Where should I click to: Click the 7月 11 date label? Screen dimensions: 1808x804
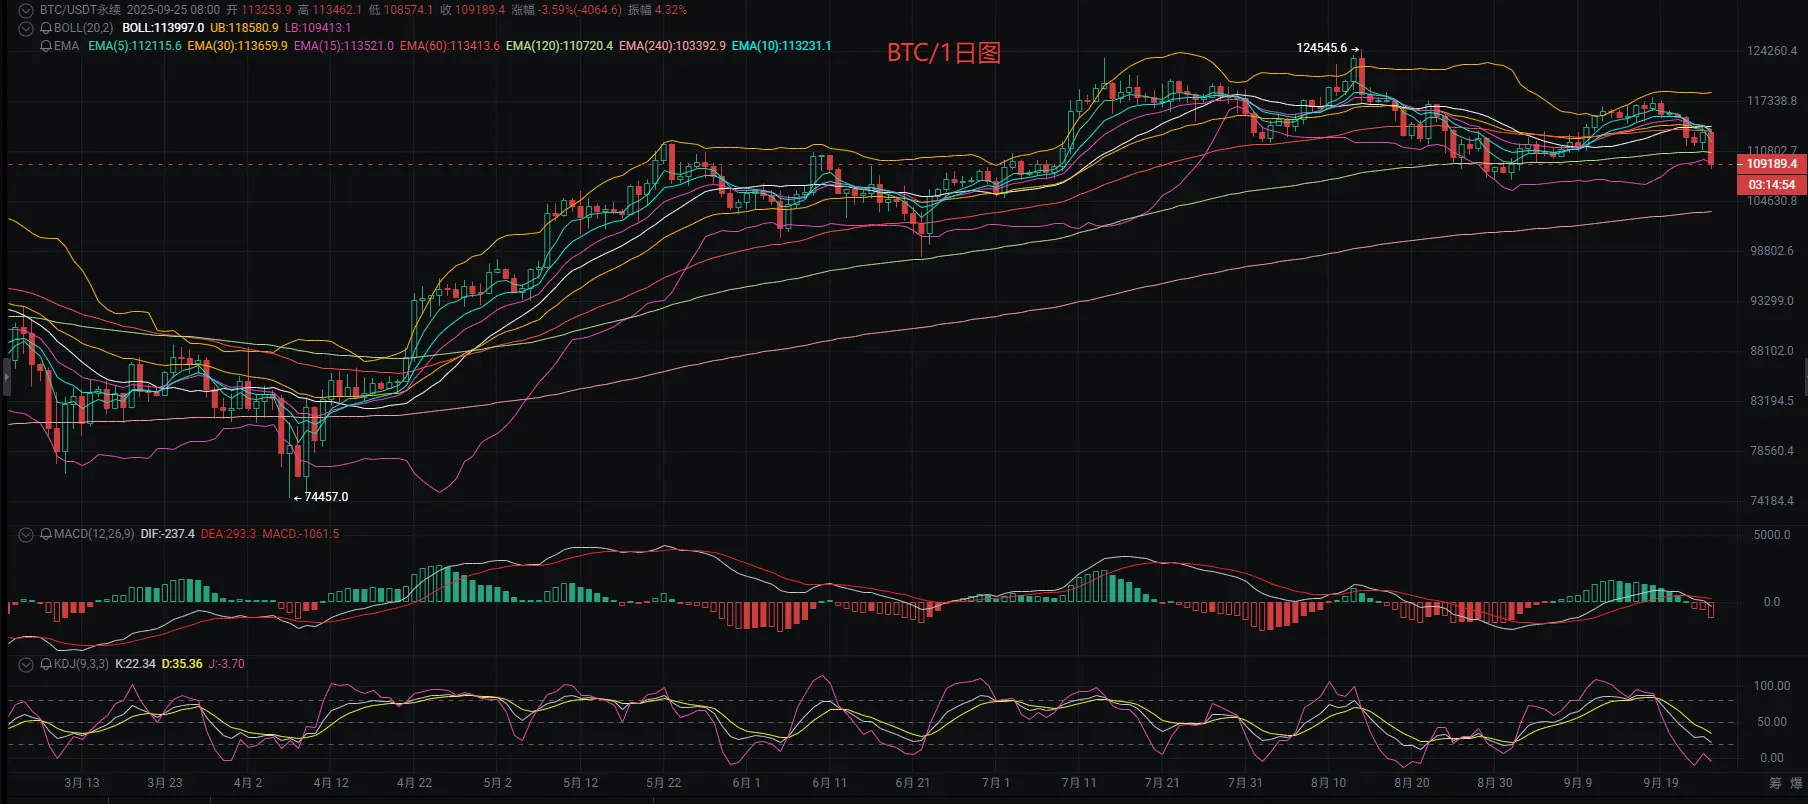1079,783
